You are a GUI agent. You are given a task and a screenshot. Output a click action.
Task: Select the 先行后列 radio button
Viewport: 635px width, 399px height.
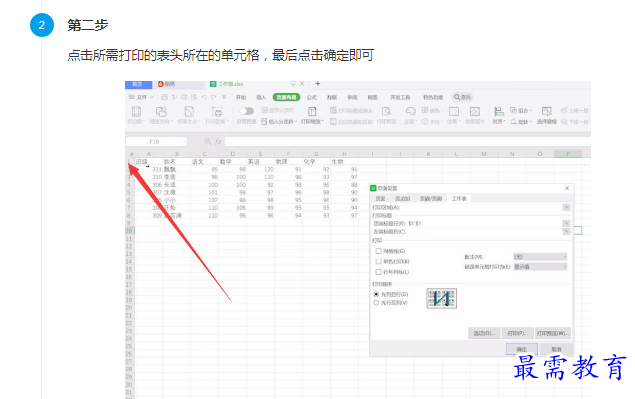coord(376,303)
